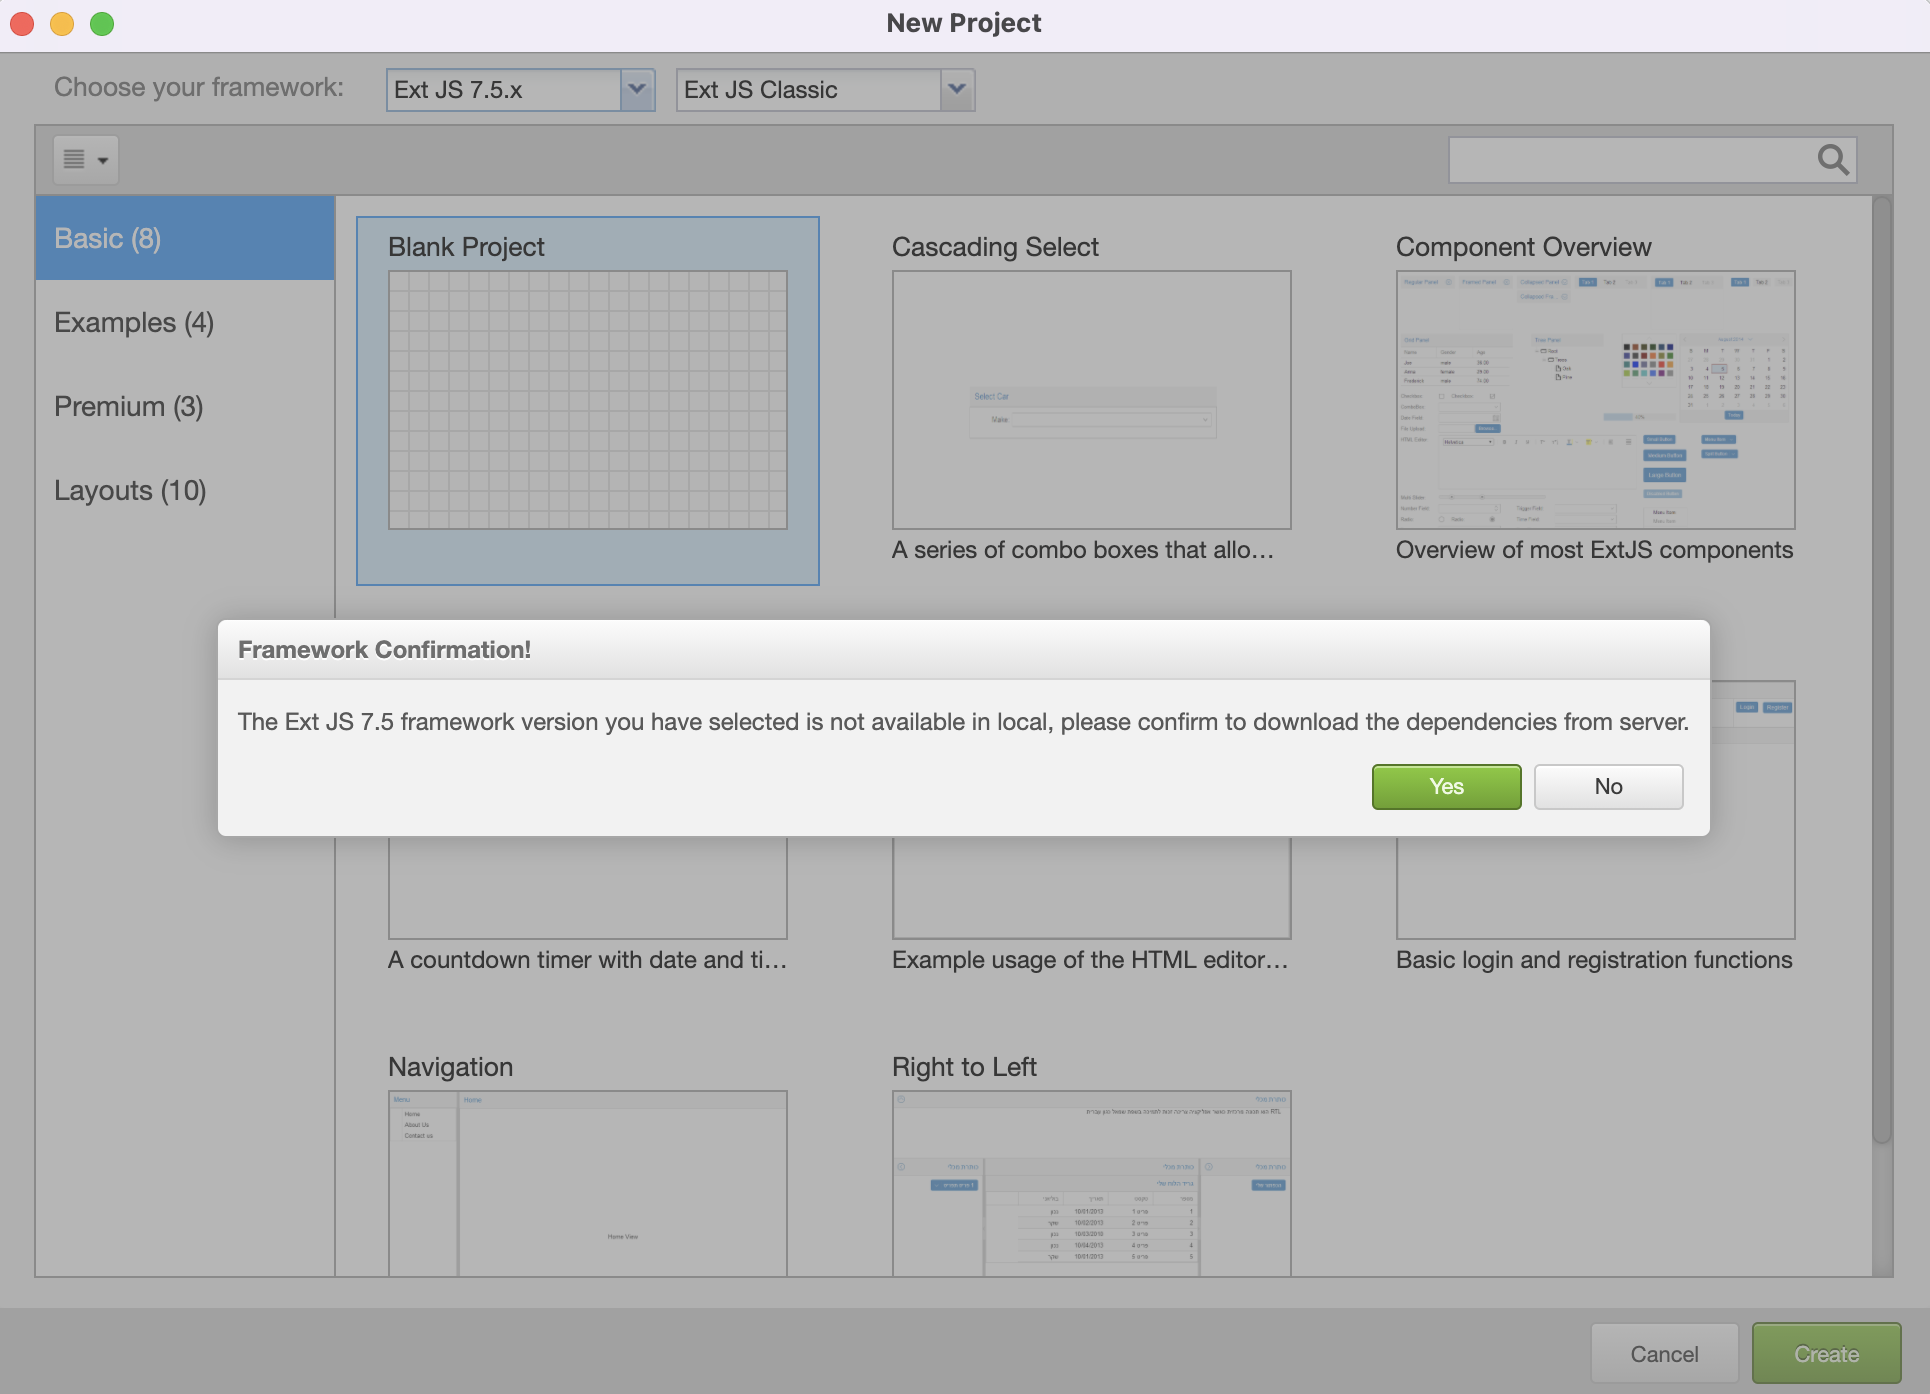Close the New Project window (red button)
Viewport: 1930px width, 1394px height.
22,23
